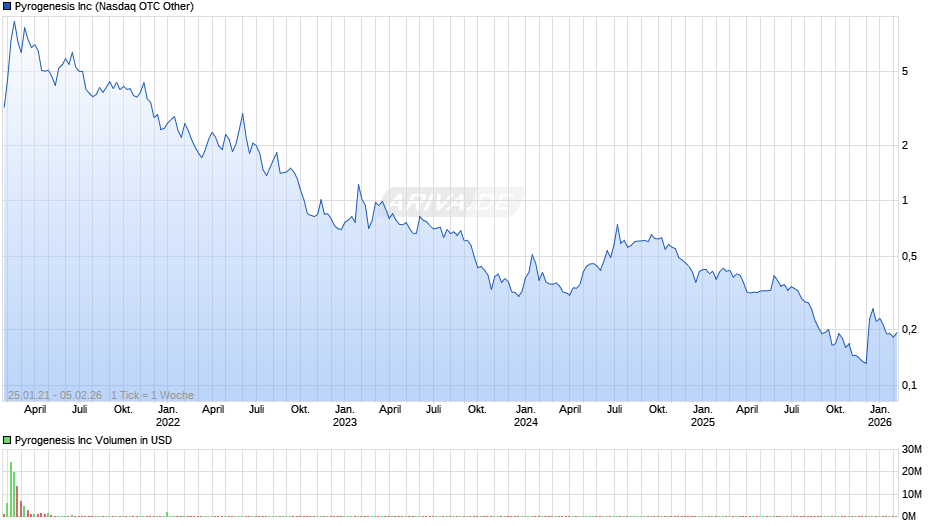Click the Jan. 2022 time axis label
The image size is (940, 526).
tap(168, 416)
